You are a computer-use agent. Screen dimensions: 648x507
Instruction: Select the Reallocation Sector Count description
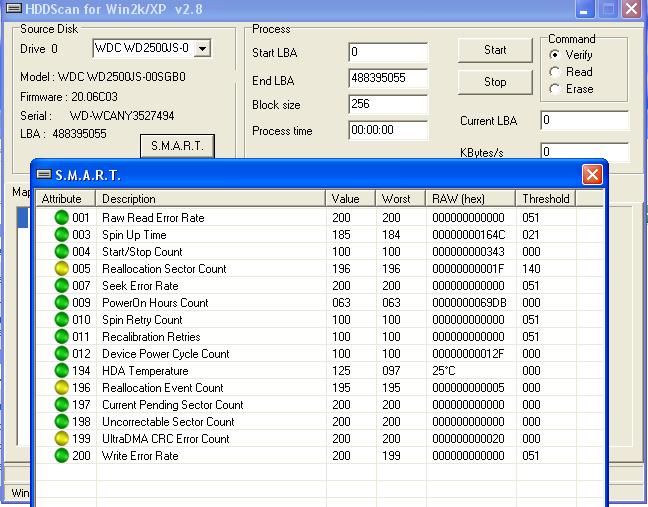tap(164, 269)
